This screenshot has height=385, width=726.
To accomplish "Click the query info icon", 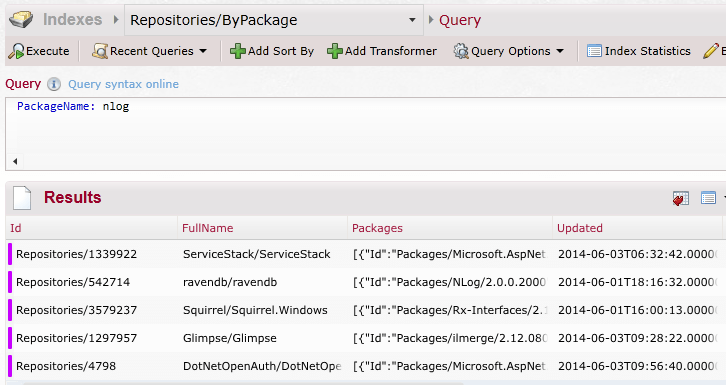I will [54, 84].
